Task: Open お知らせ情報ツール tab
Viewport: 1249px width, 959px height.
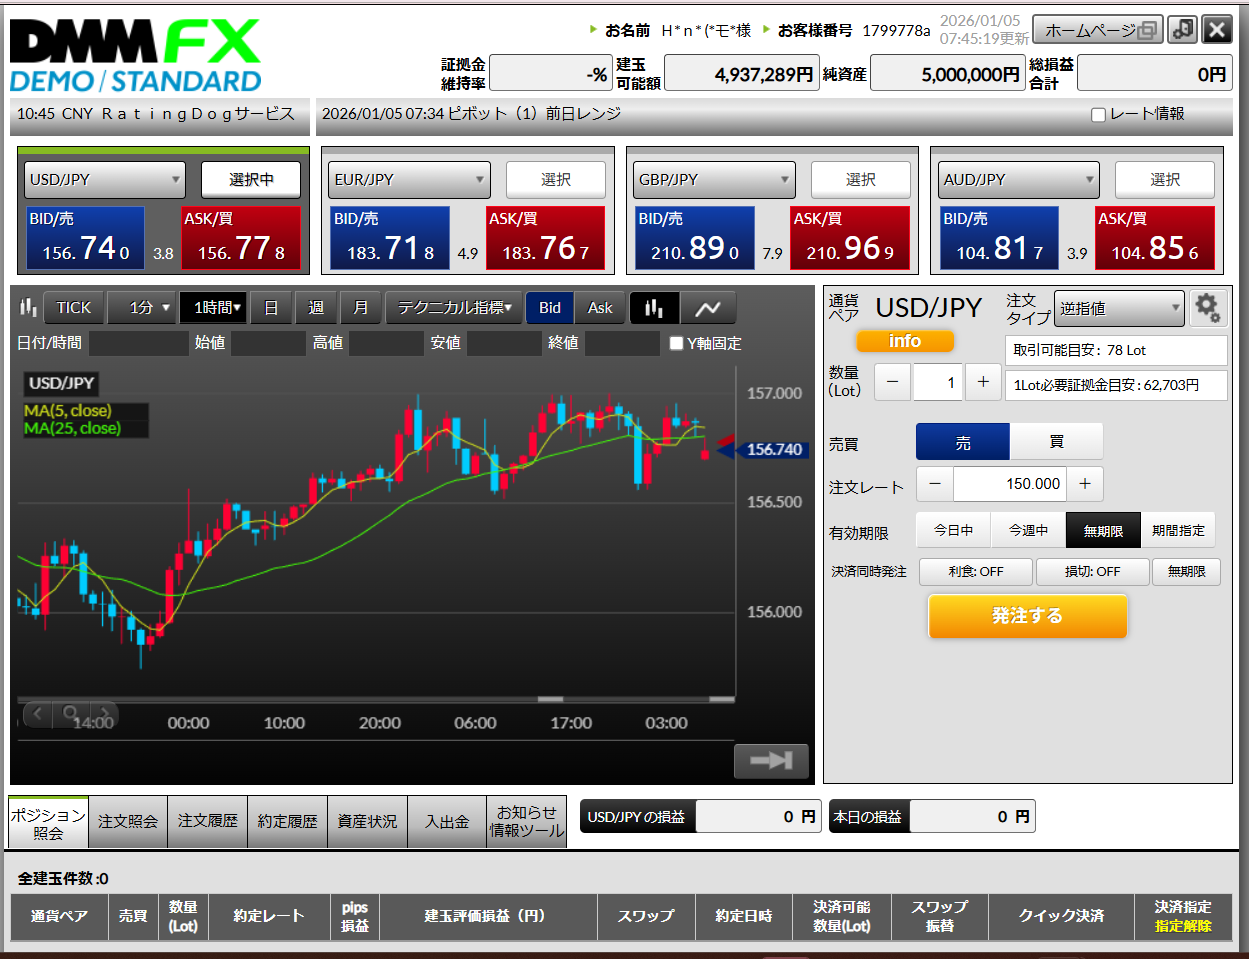Action: 527,822
